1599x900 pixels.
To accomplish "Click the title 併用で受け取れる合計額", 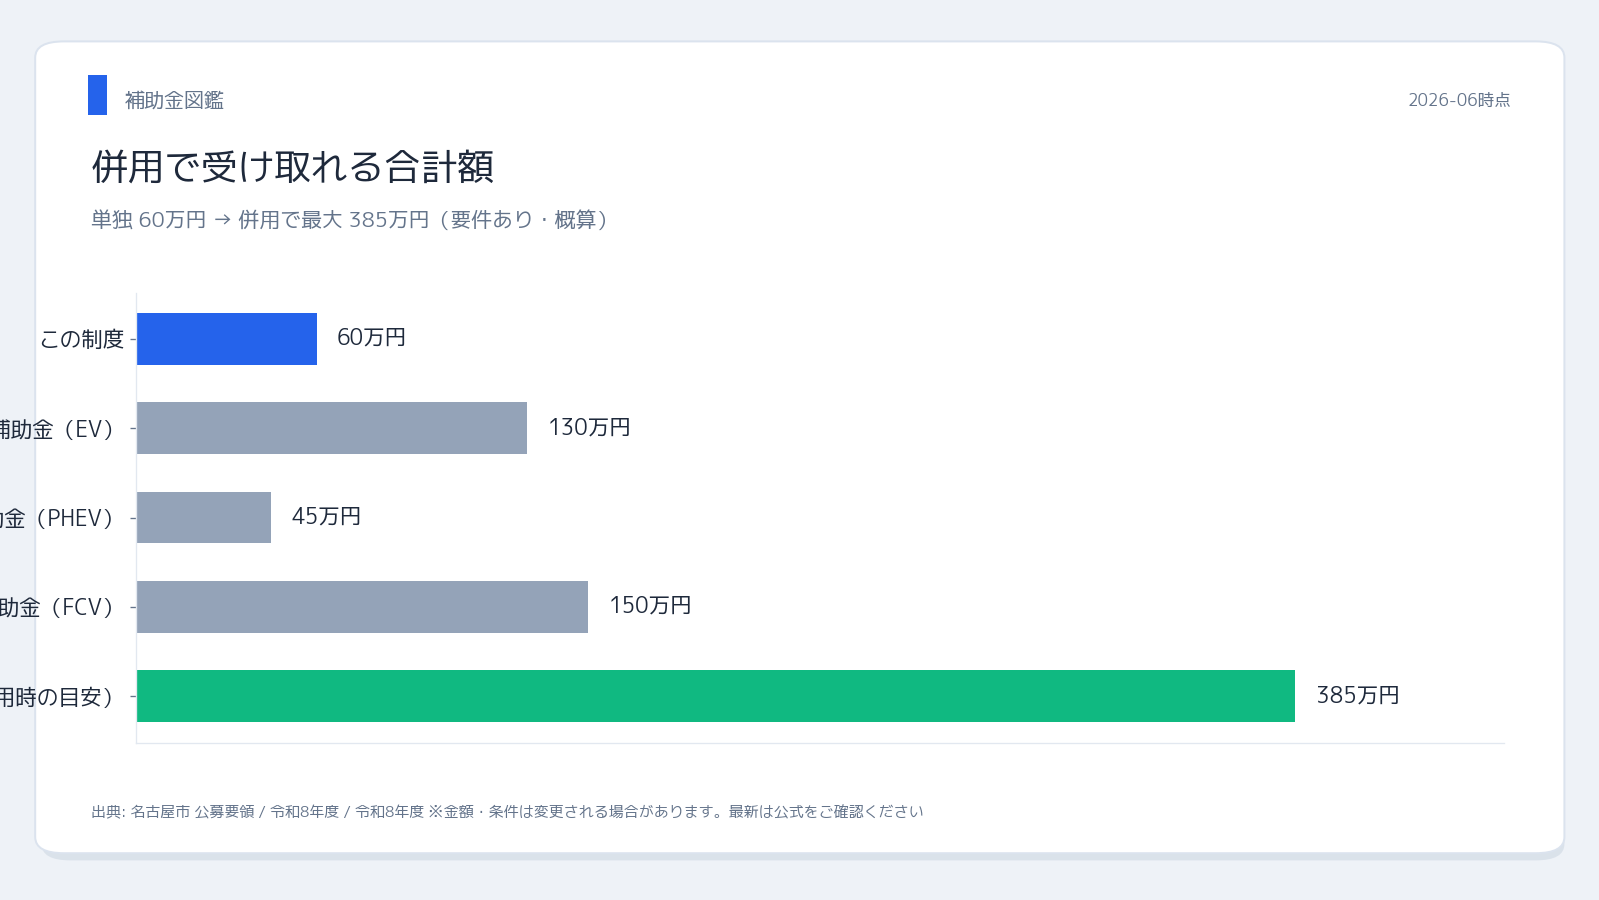I will click(x=293, y=166).
